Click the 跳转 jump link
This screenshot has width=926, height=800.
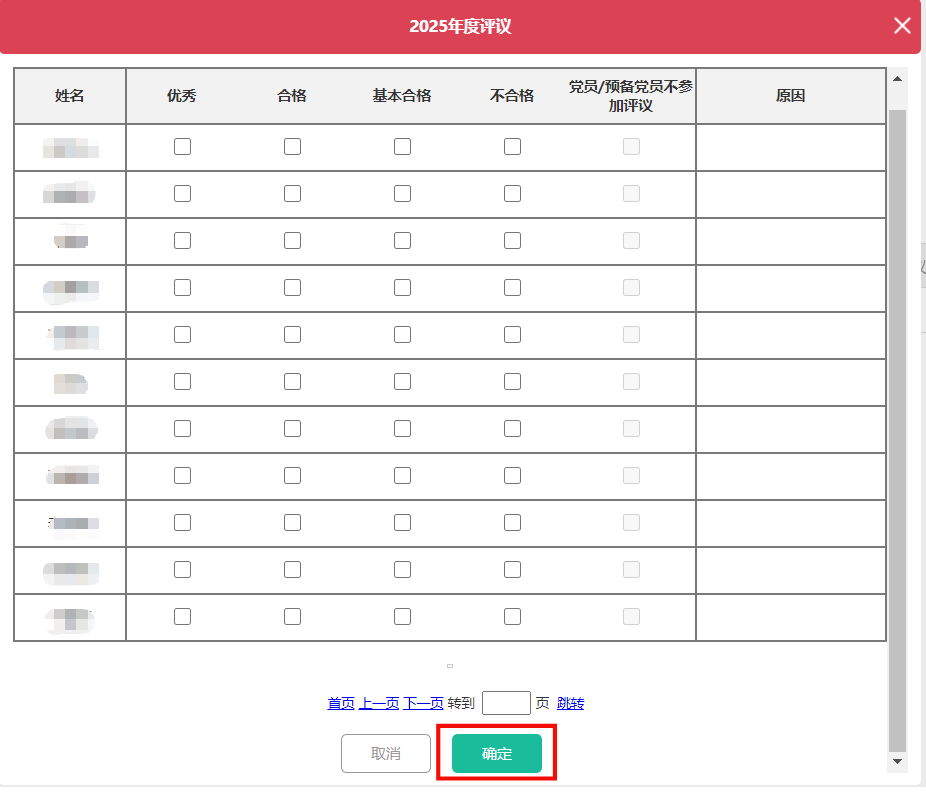pos(570,703)
